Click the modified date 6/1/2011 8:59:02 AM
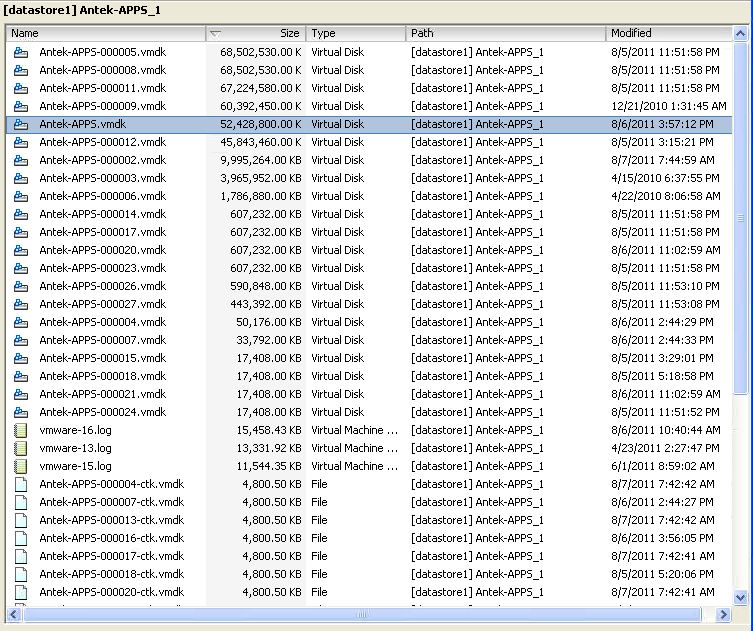 (663, 466)
